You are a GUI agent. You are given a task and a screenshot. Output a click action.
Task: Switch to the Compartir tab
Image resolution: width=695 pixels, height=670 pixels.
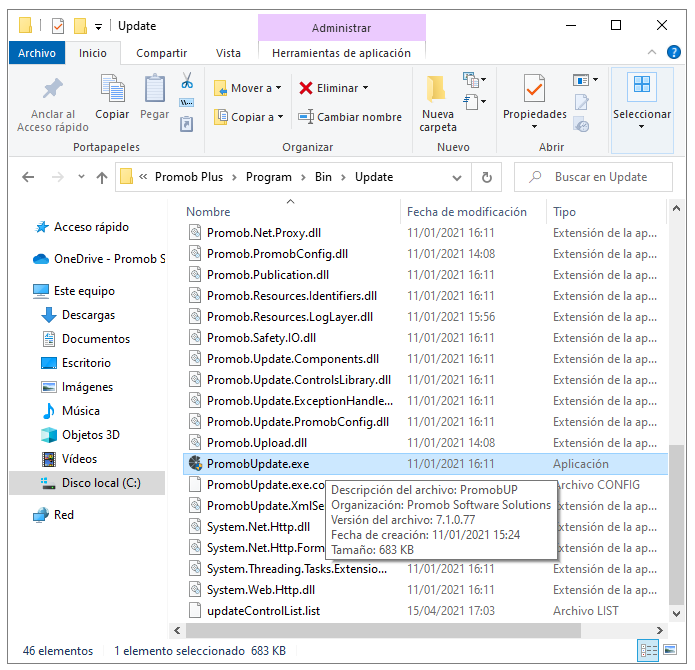point(161,53)
